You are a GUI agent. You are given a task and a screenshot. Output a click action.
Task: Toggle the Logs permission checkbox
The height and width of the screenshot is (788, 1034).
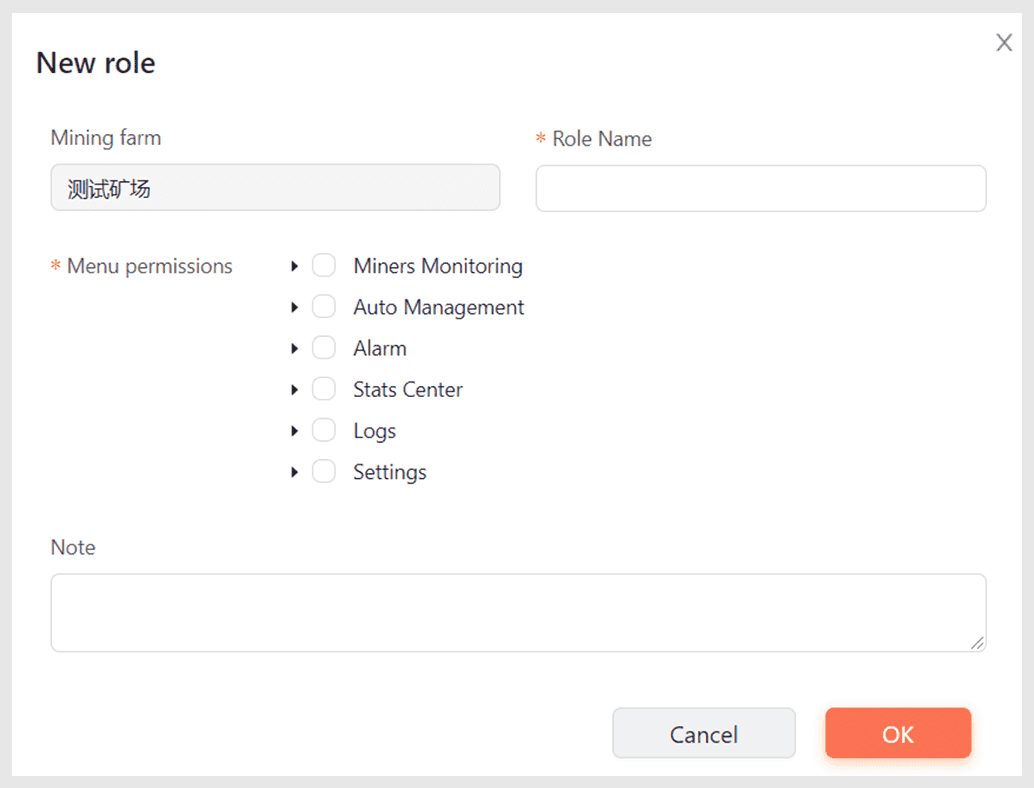click(x=324, y=431)
